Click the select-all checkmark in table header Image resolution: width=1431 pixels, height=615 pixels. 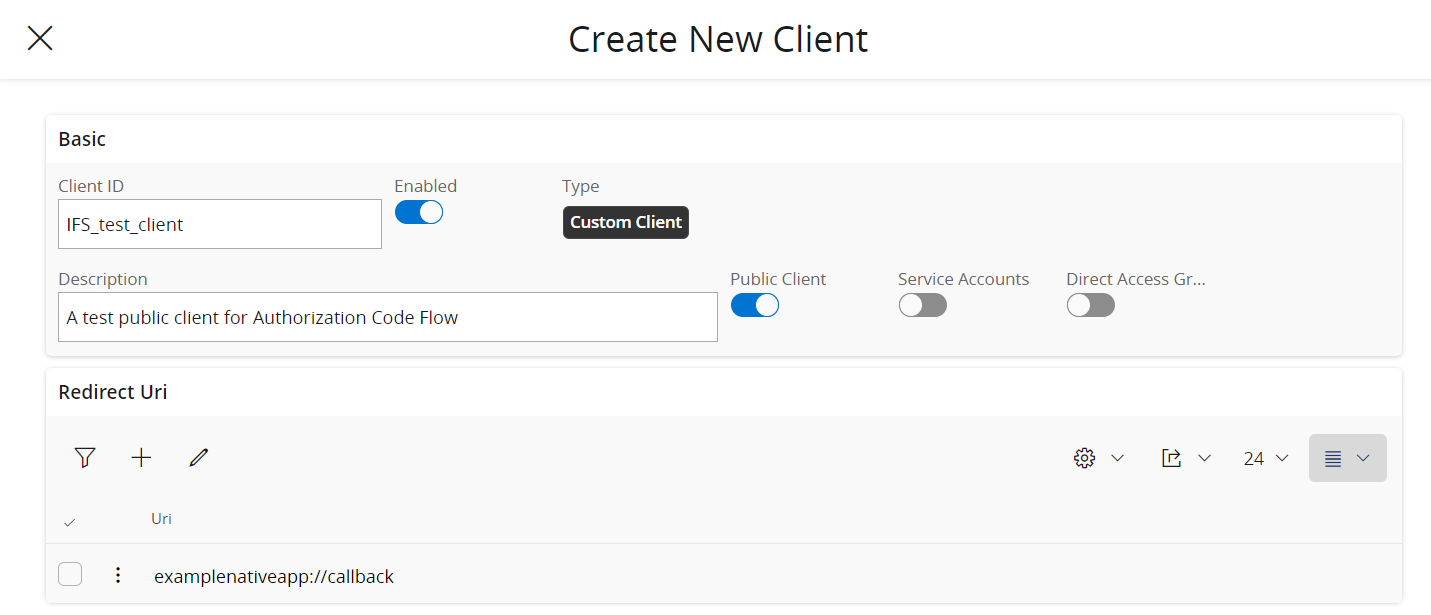click(x=70, y=522)
